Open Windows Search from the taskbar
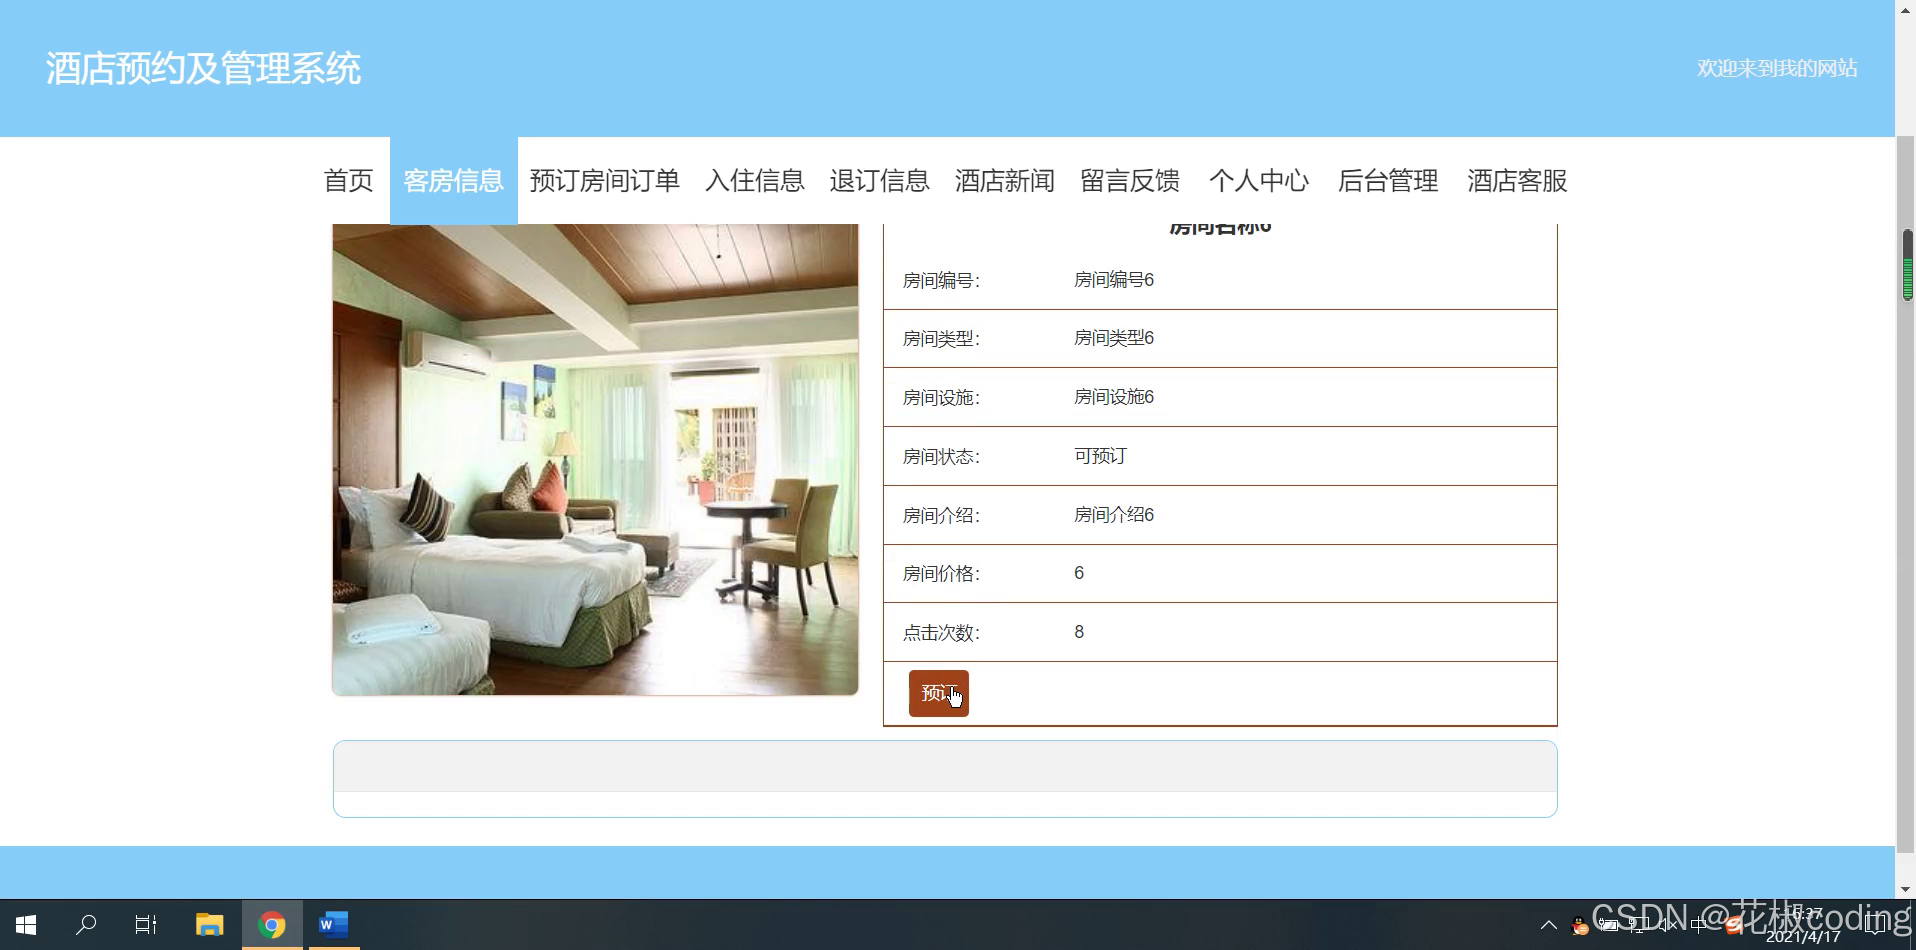 pyautogui.click(x=87, y=924)
